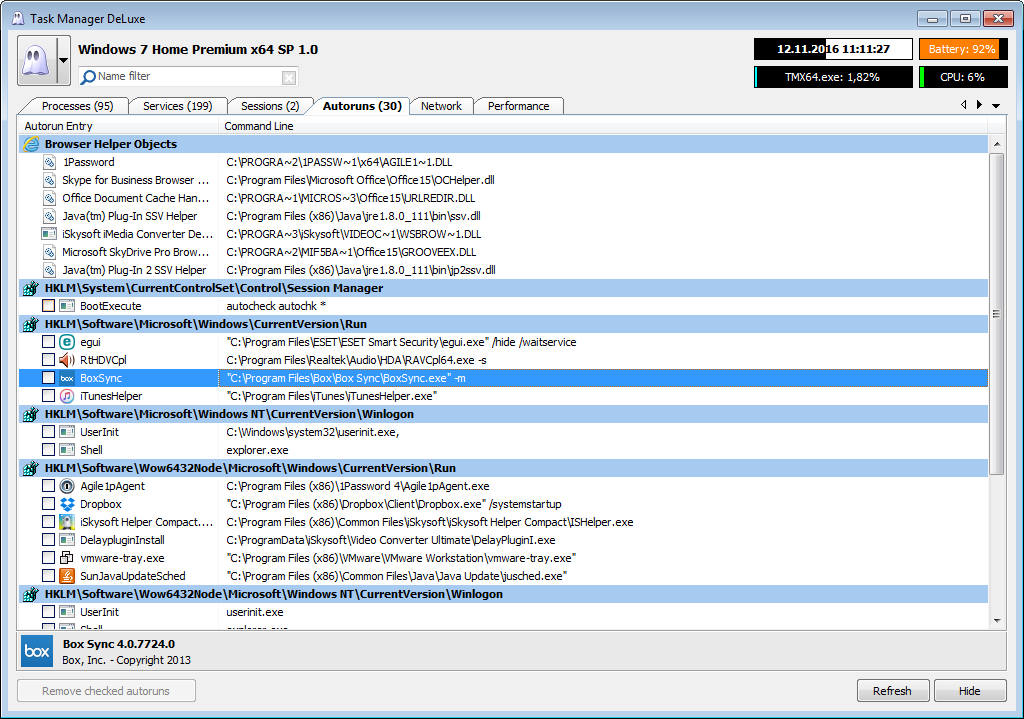
Task: Clear the name filter with X icon
Action: click(x=288, y=77)
